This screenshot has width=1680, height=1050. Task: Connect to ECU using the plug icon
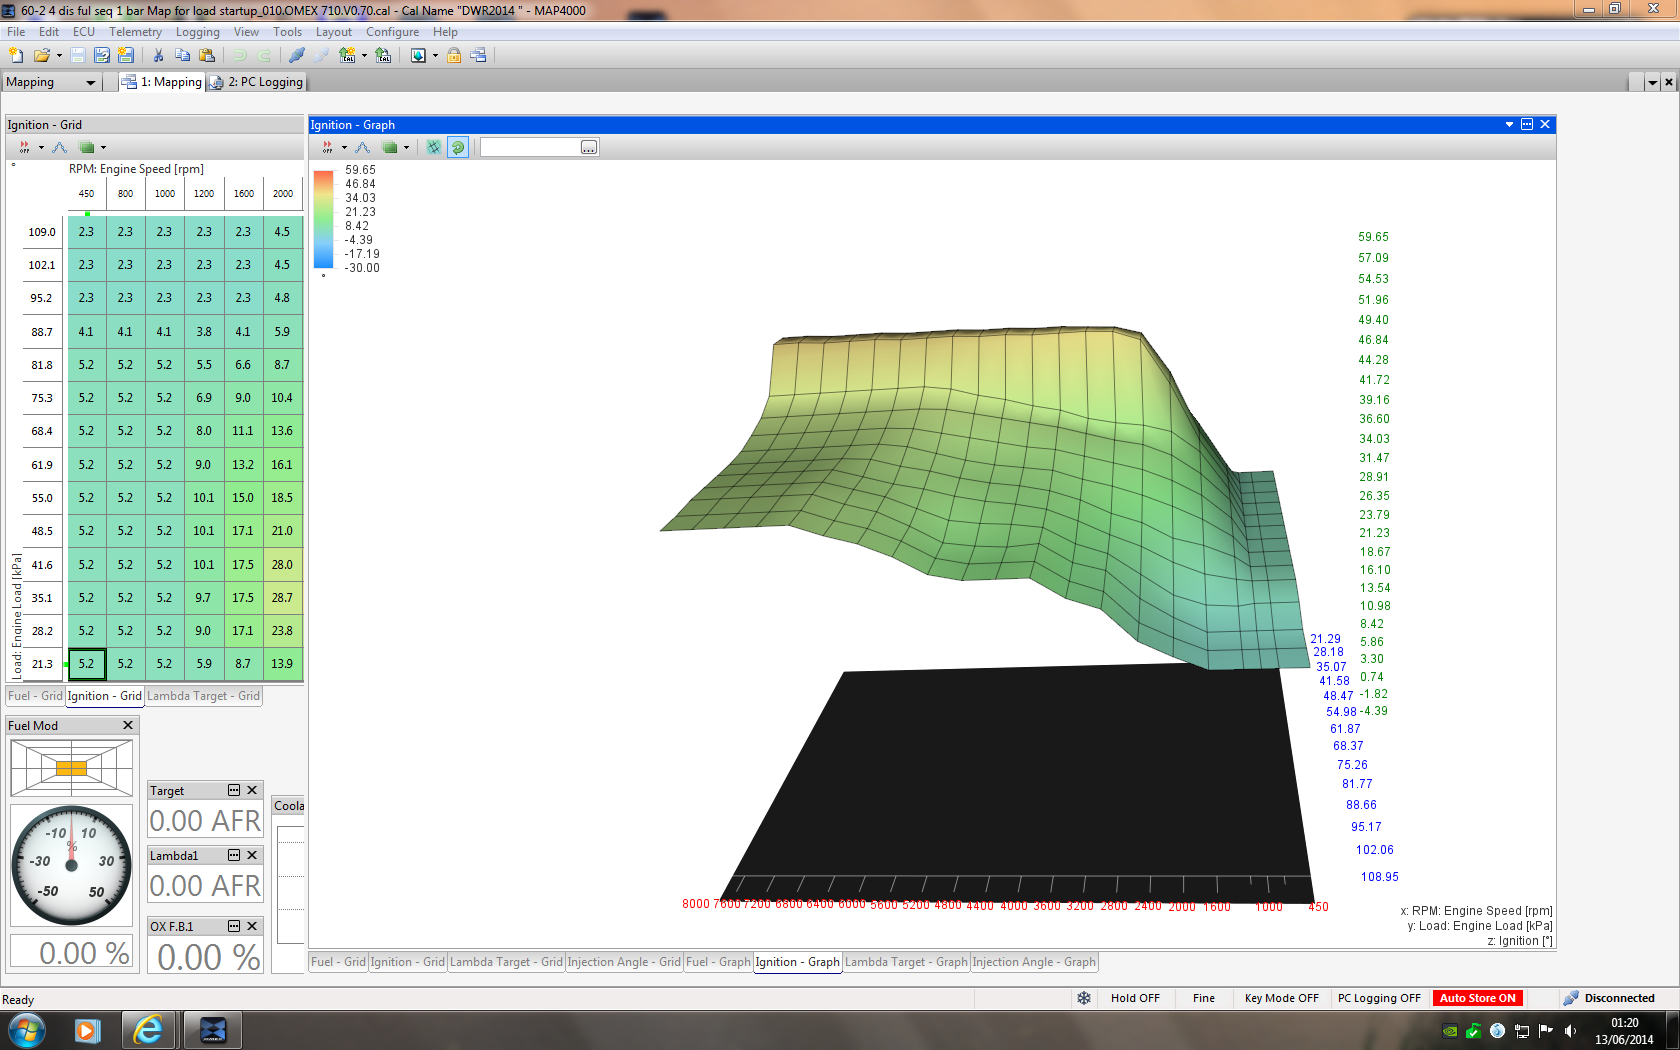pyautogui.click(x=297, y=55)
